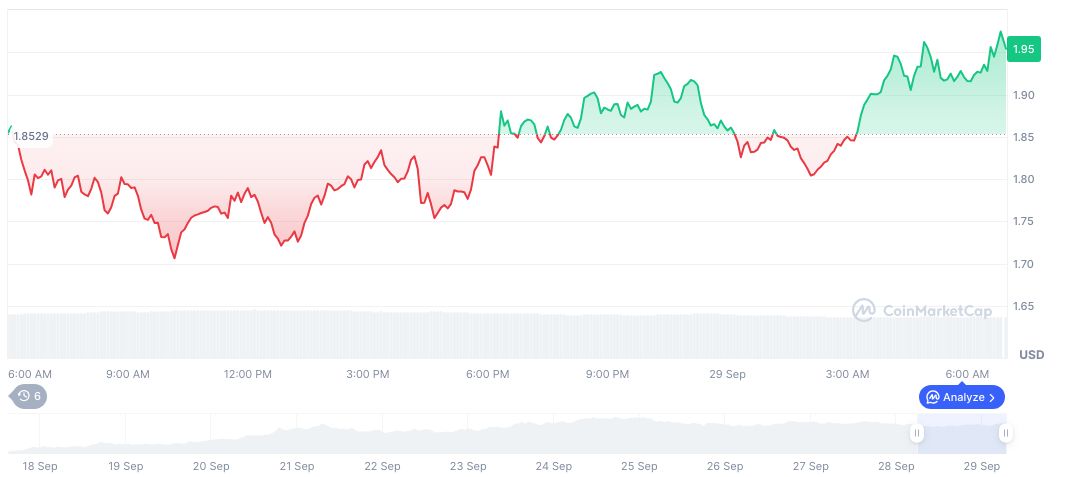
Task: Click the CoinMarketCap watermark logo
Action: pos(922,311)
